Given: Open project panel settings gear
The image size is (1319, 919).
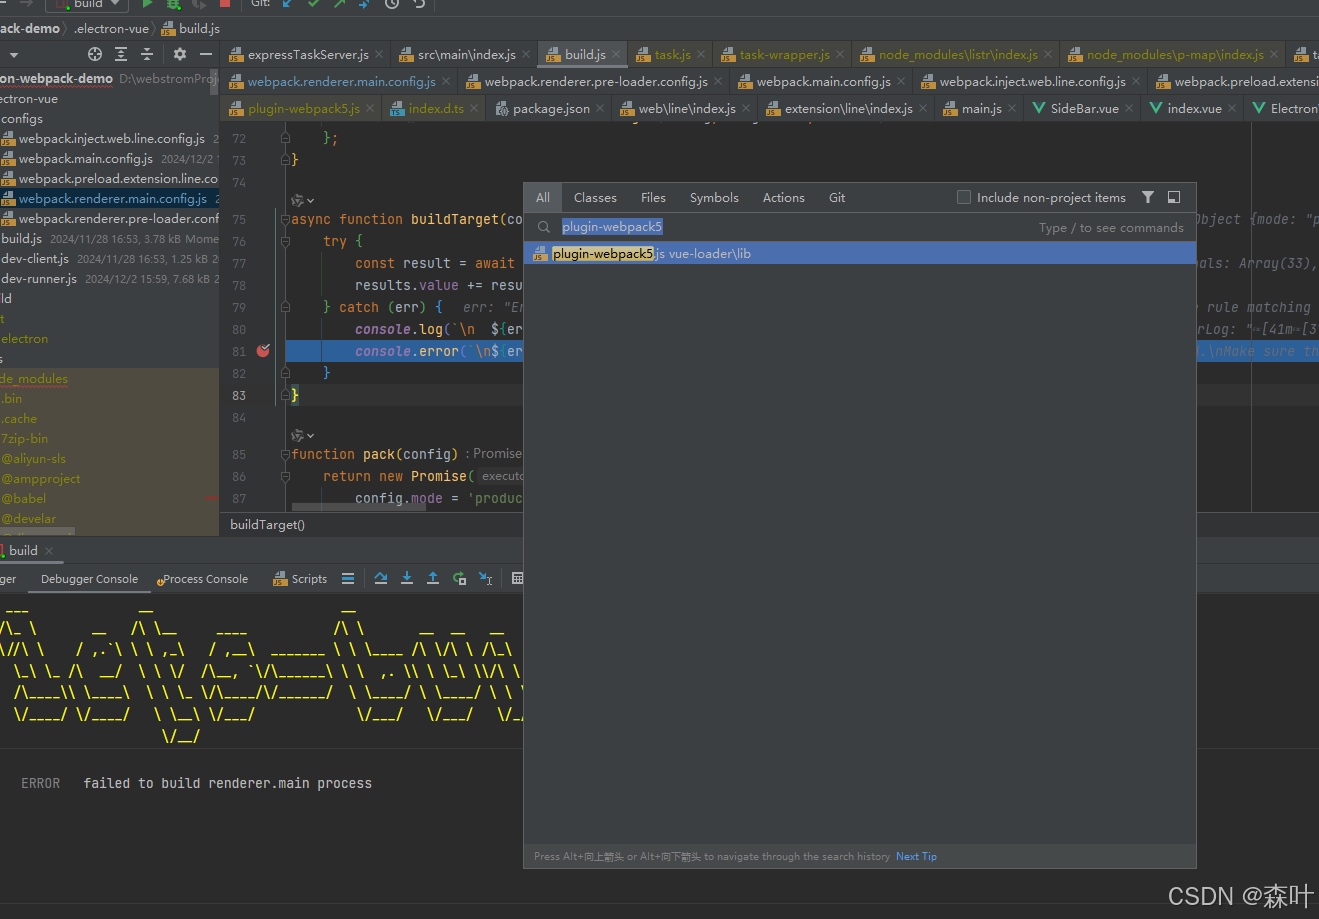Looking at the screenshot, I should pos(180,54).
